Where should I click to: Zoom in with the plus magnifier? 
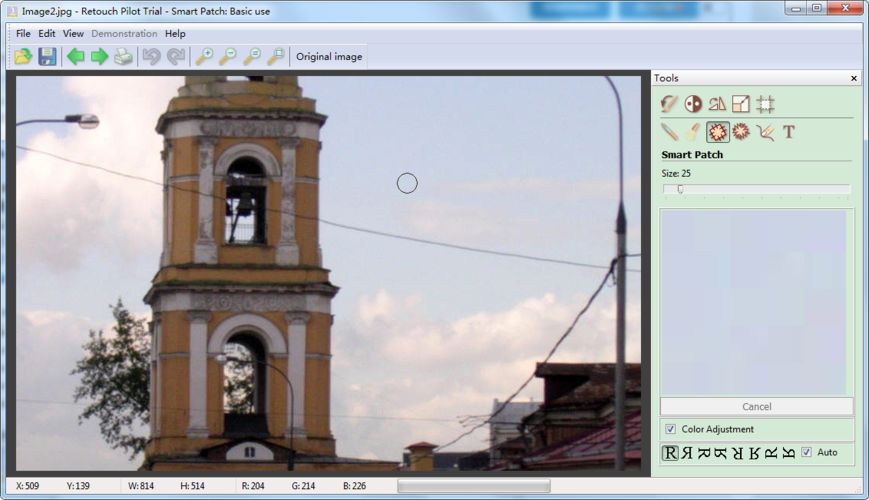(203, 57)
